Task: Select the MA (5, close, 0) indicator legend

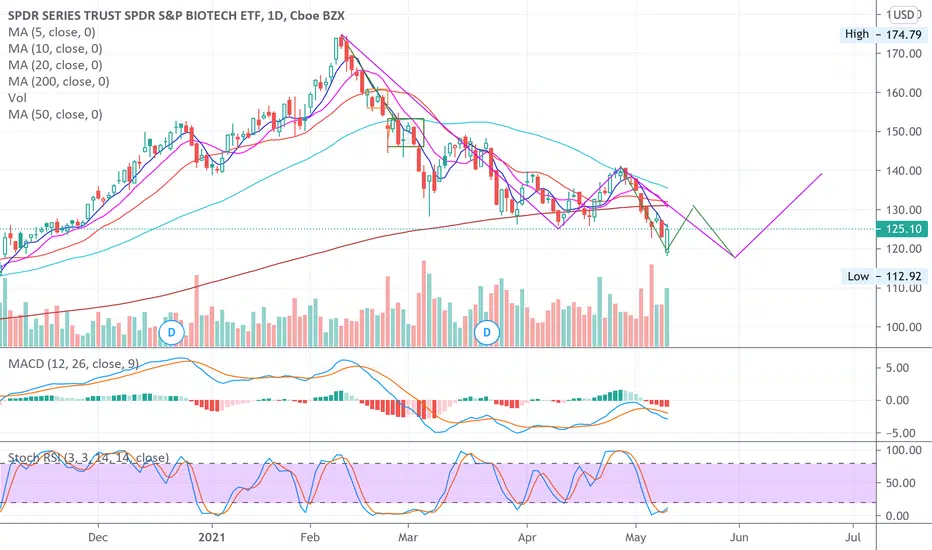Action: [52, 32]
